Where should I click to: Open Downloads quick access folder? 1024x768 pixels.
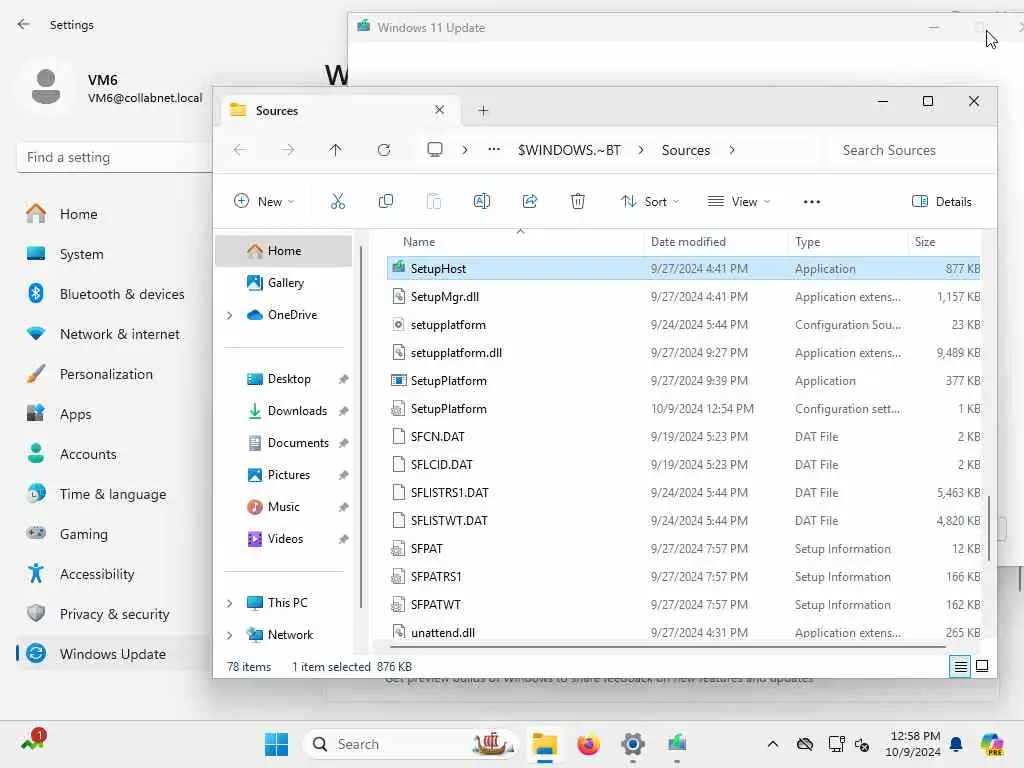(x=297, y=411)
